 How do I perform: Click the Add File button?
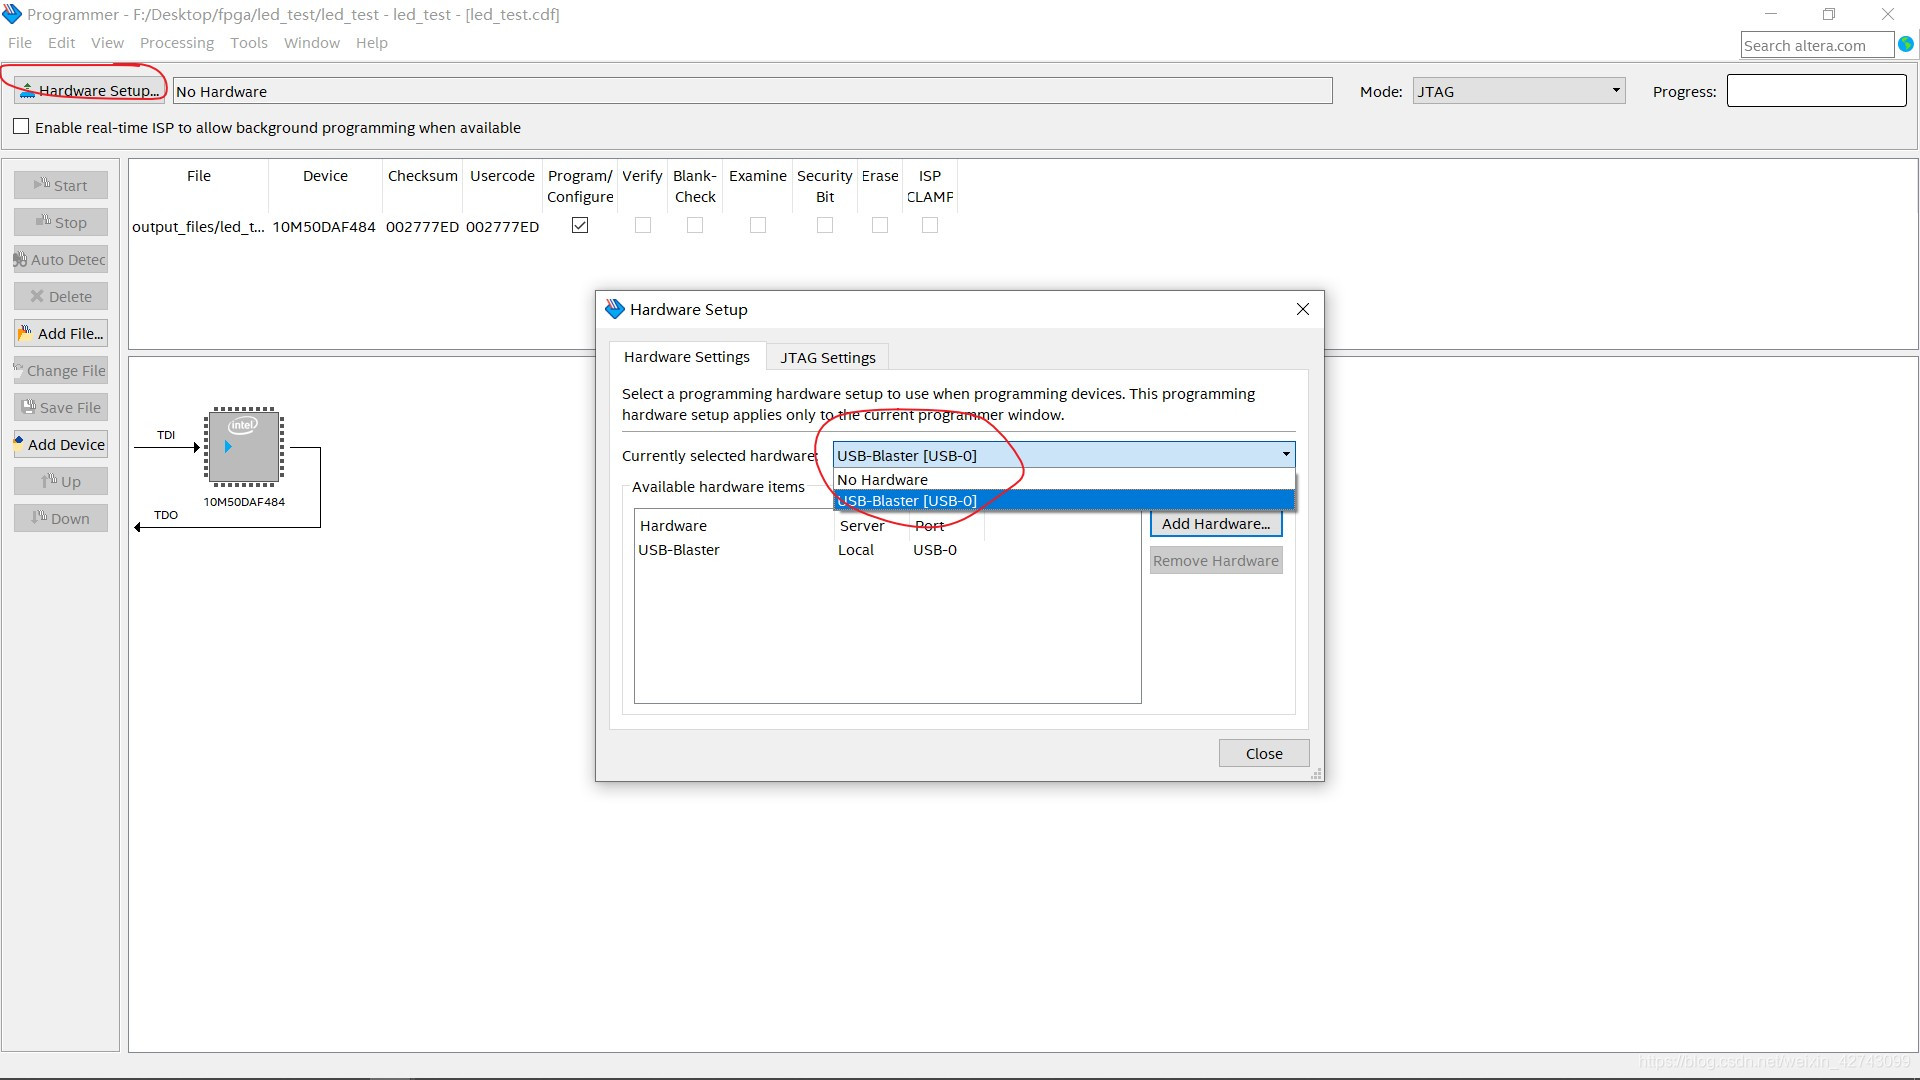[61, 333]
